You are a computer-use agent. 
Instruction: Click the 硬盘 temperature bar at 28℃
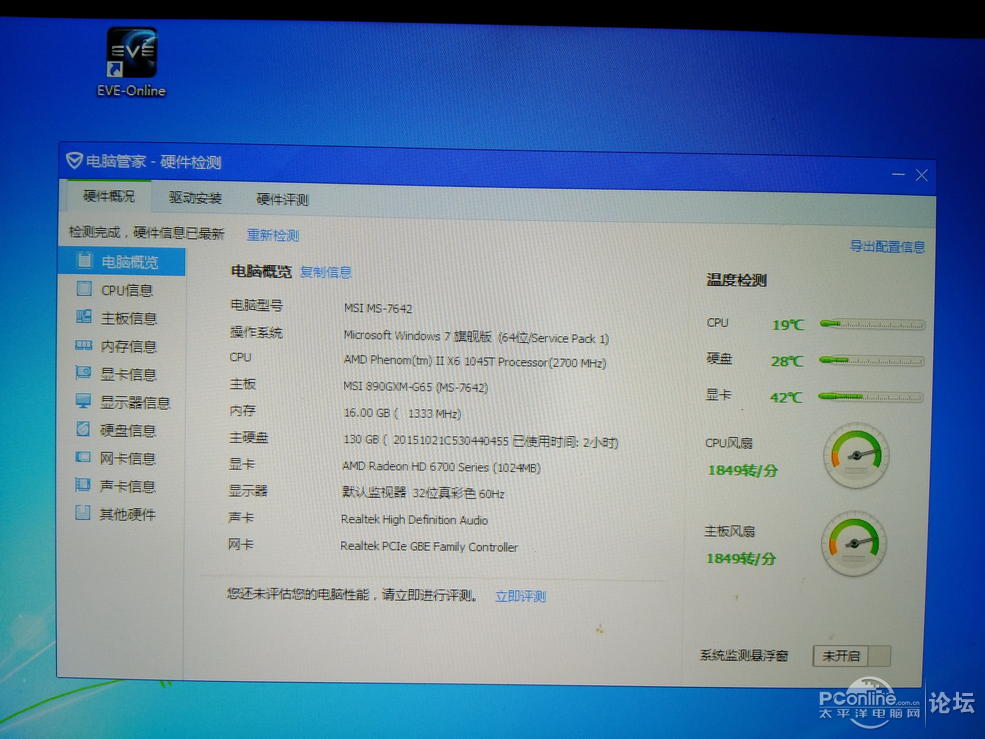(871, 361)
